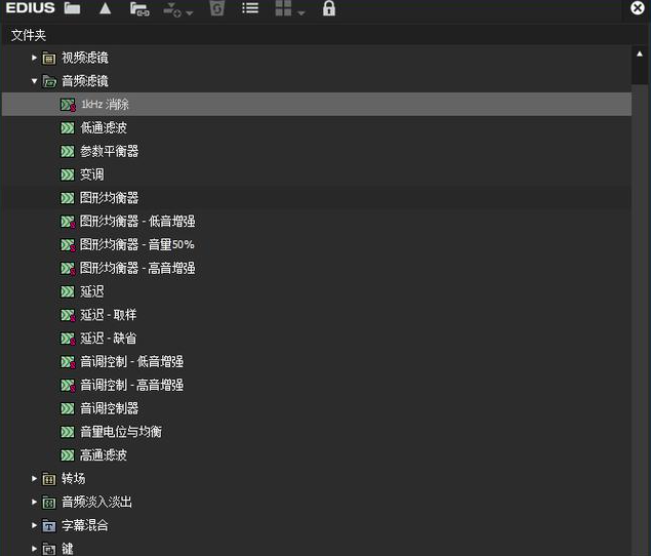This screenshot has height=556, width=651.
Task: Expand the 字幕混合 folder arrow
Action: pos(34,525)
